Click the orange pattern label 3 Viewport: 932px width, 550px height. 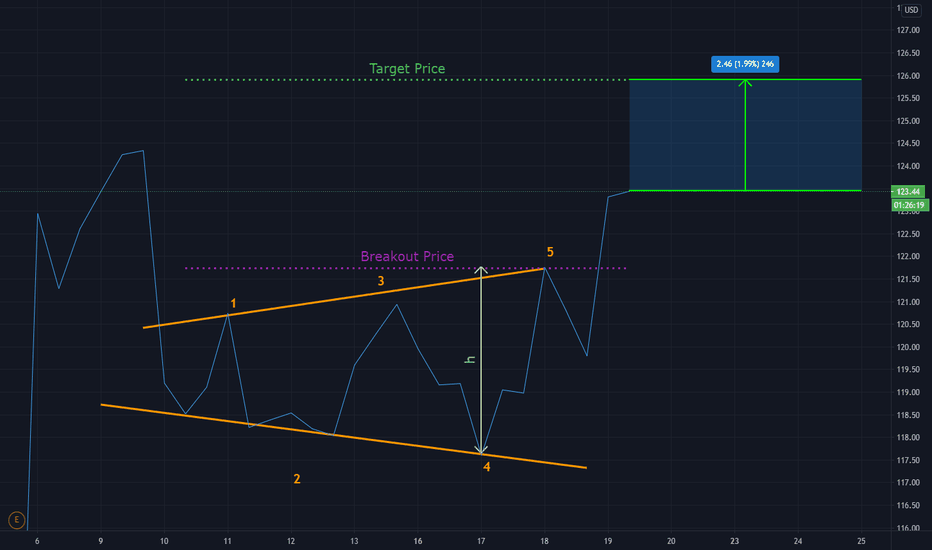(380, 281)
